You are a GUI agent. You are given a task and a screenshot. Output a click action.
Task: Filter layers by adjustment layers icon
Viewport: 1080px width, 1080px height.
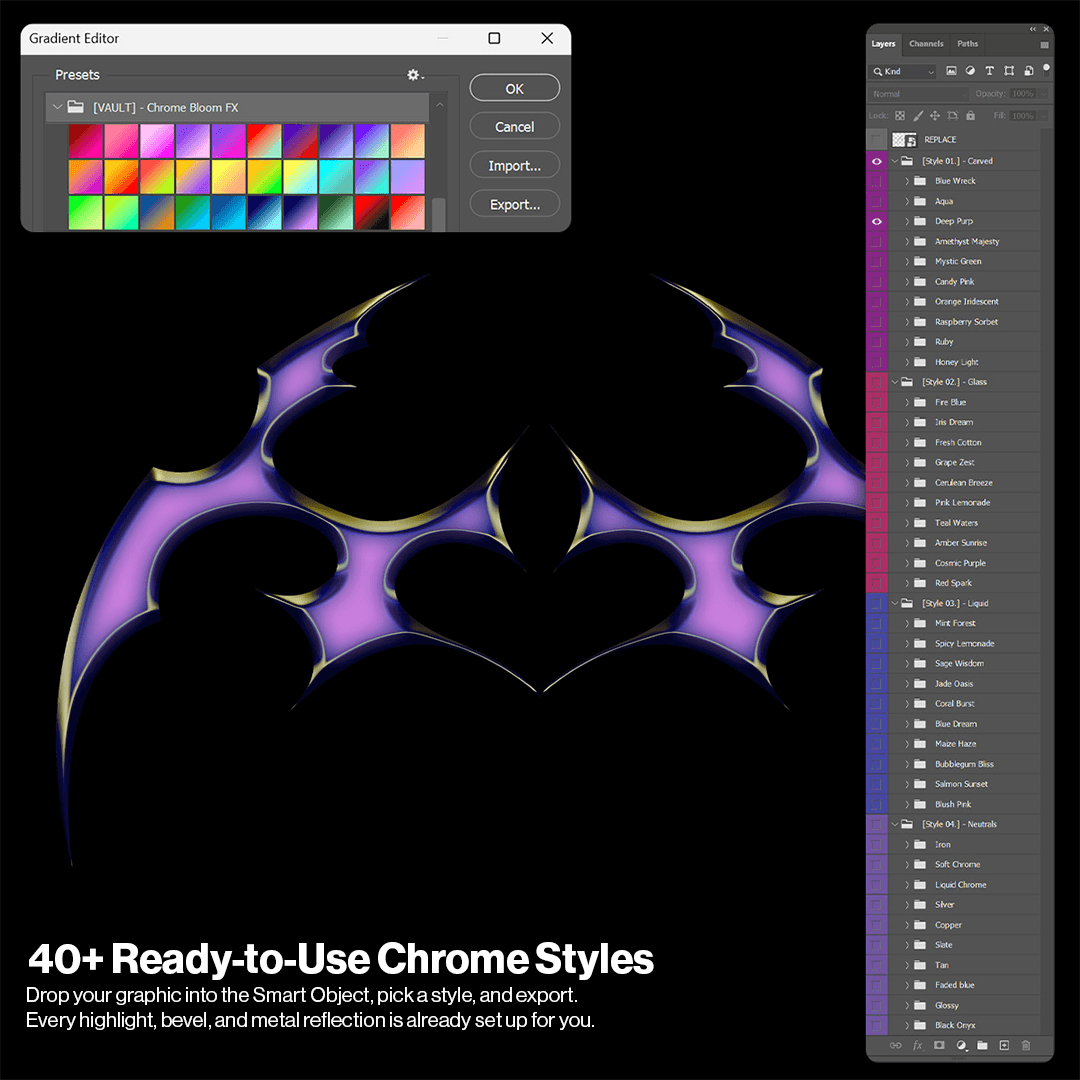click(x=970, y=71)
